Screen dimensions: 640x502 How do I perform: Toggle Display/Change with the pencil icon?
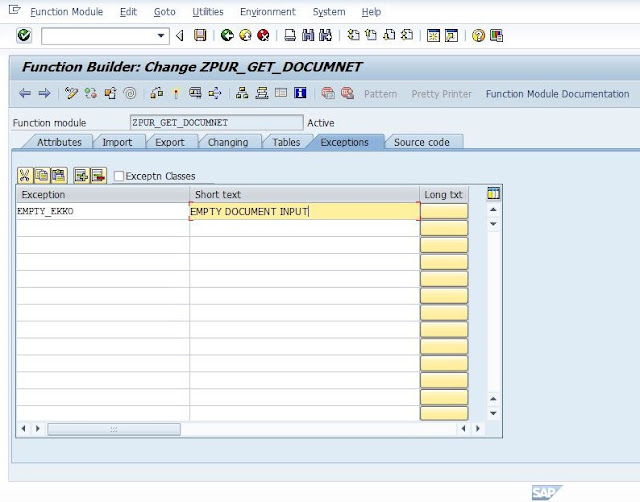pos(71,93)
